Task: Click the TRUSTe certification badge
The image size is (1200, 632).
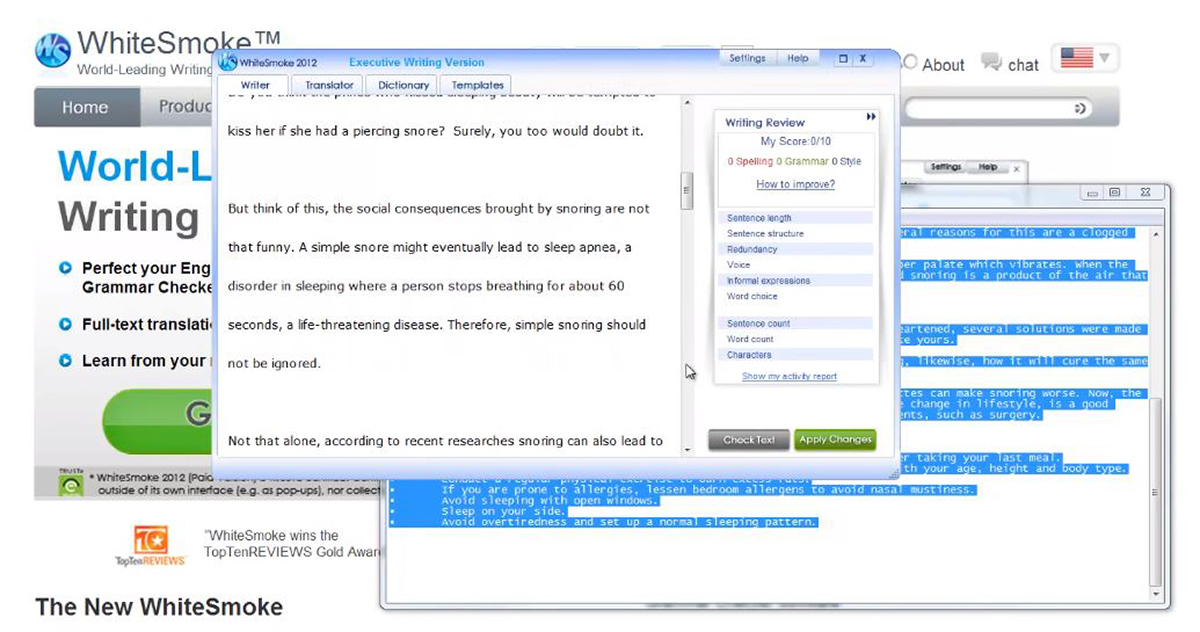Action: [70, 484]
